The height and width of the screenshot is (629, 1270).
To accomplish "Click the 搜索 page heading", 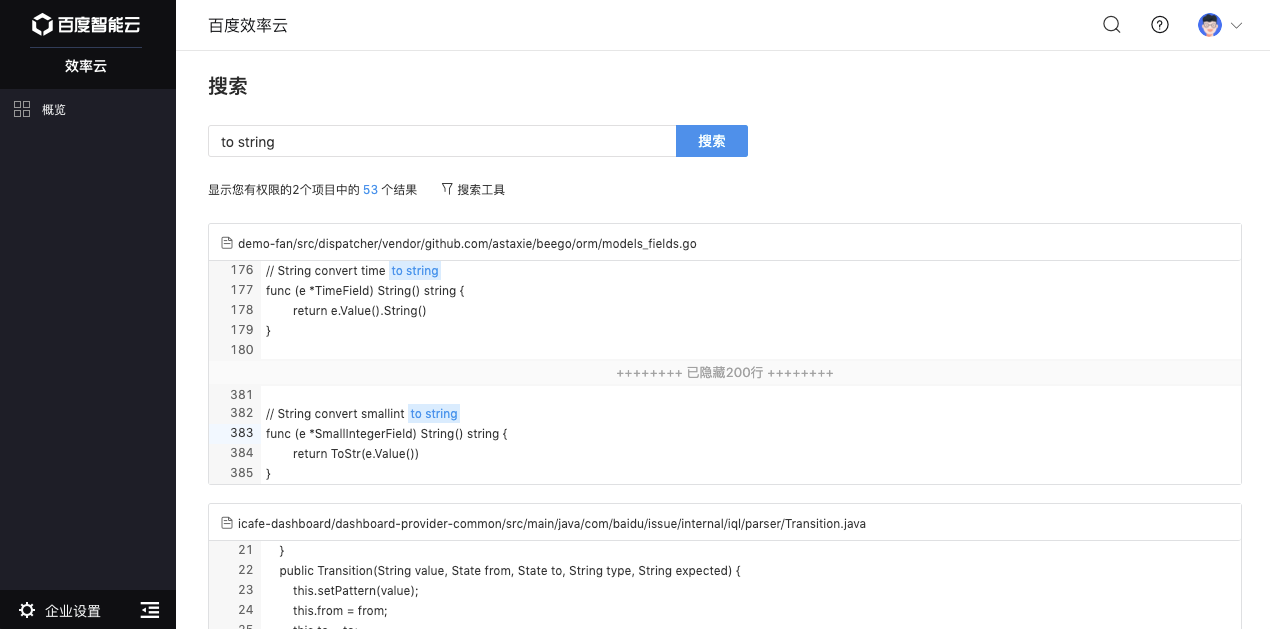I will [228, 87].
